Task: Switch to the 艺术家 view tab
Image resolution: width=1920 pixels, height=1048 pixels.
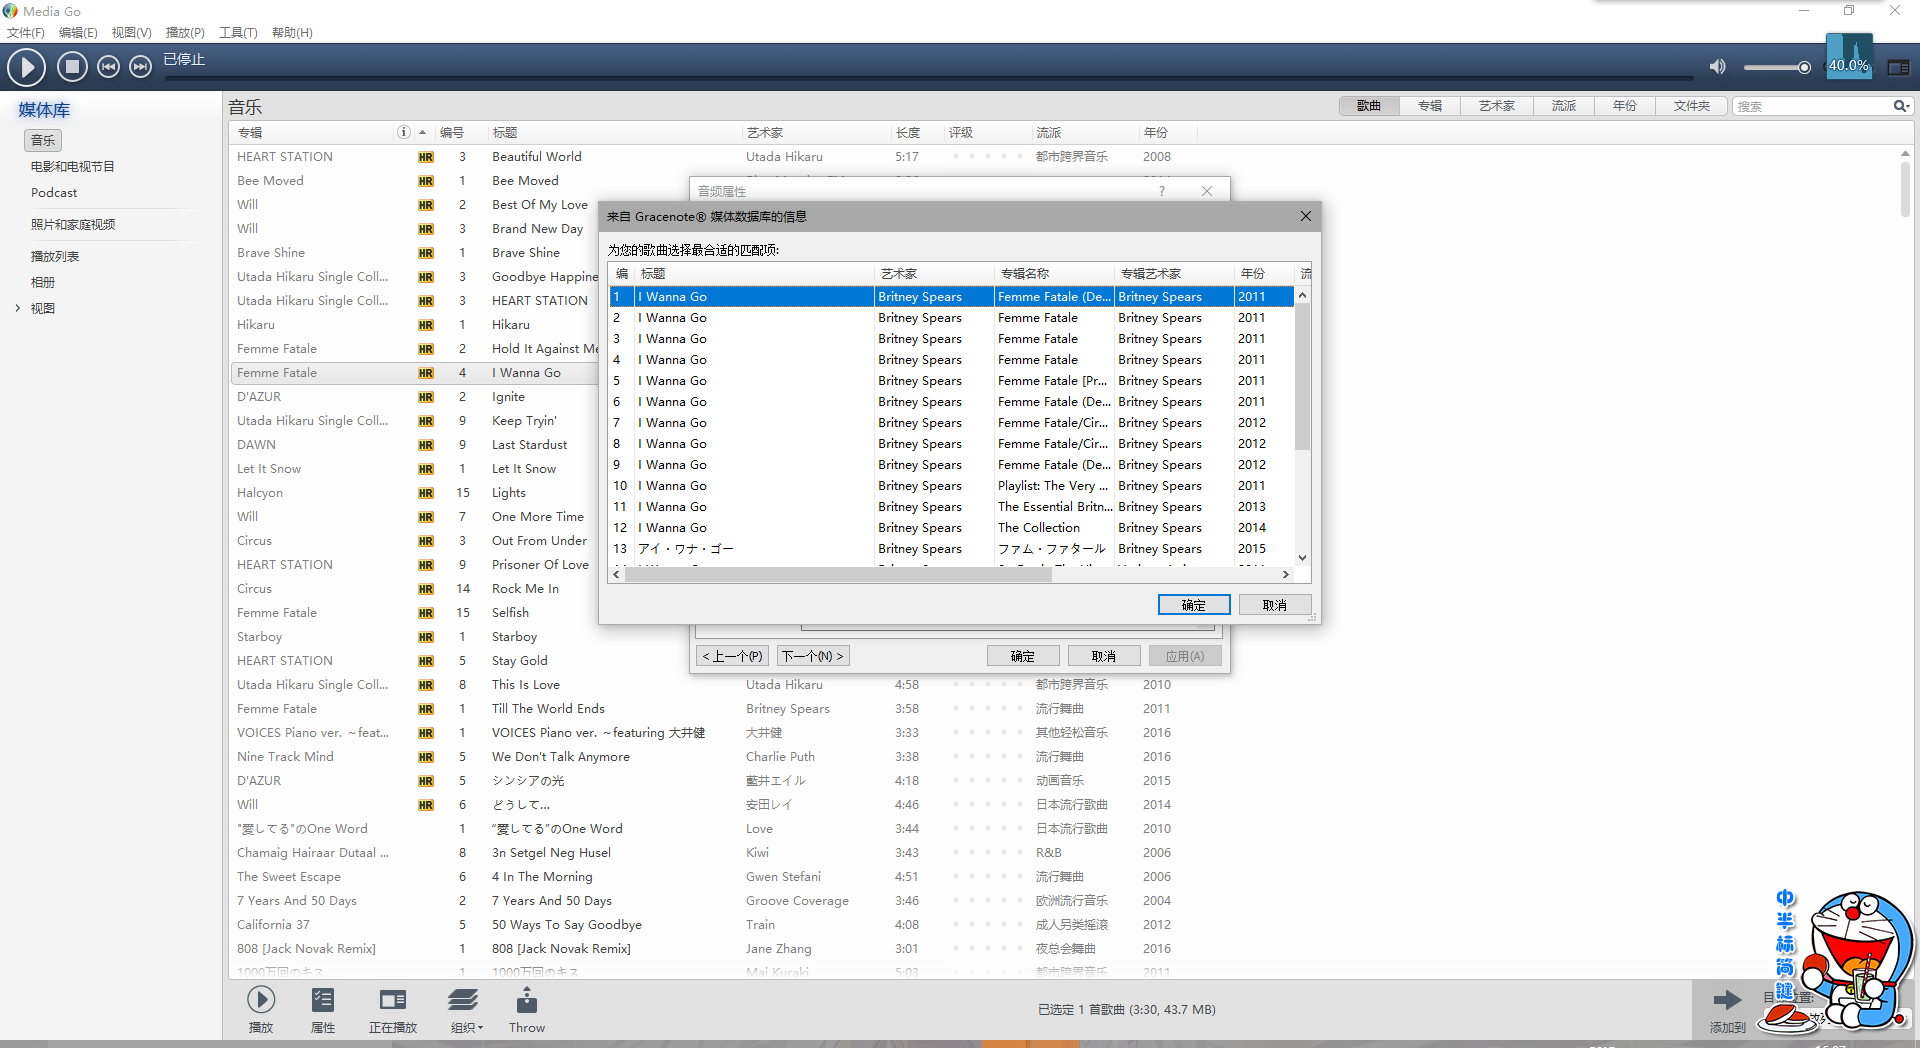Action: (1496, 106)
